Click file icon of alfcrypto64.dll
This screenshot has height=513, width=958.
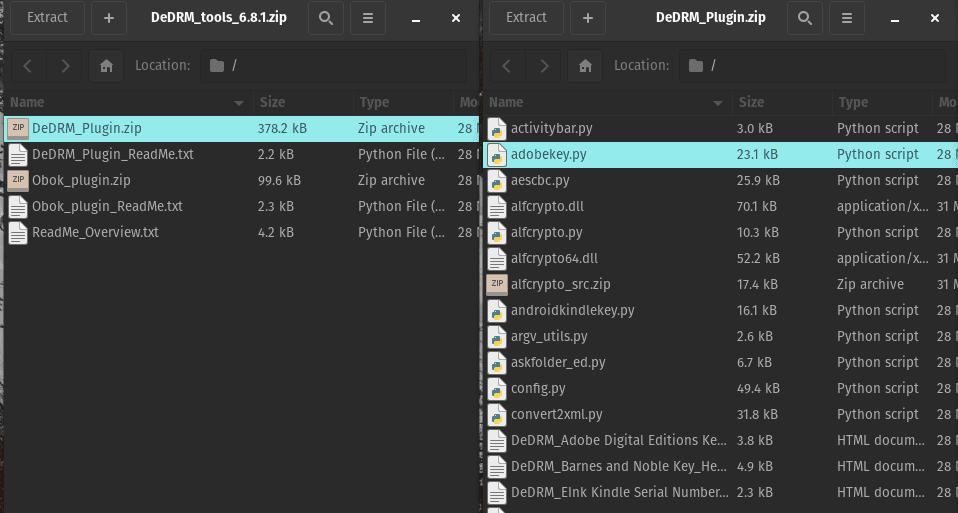coord(497,258)
